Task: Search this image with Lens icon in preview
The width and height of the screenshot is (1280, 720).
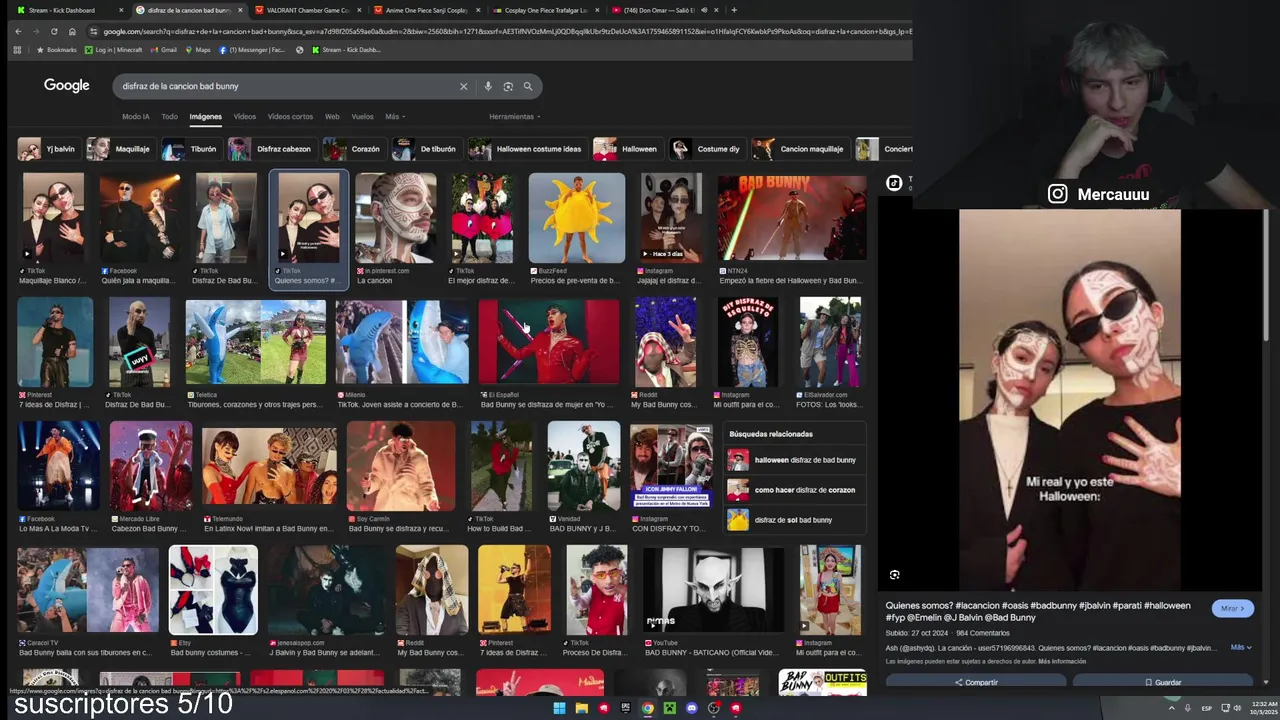Action: 895,575
